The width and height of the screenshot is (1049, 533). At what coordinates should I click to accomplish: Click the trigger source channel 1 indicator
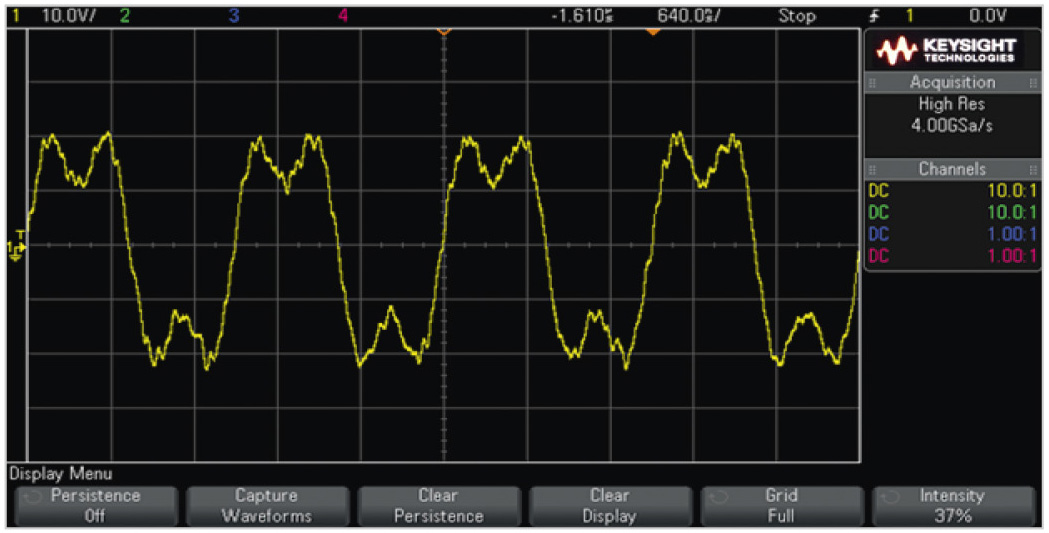[911, 16]
